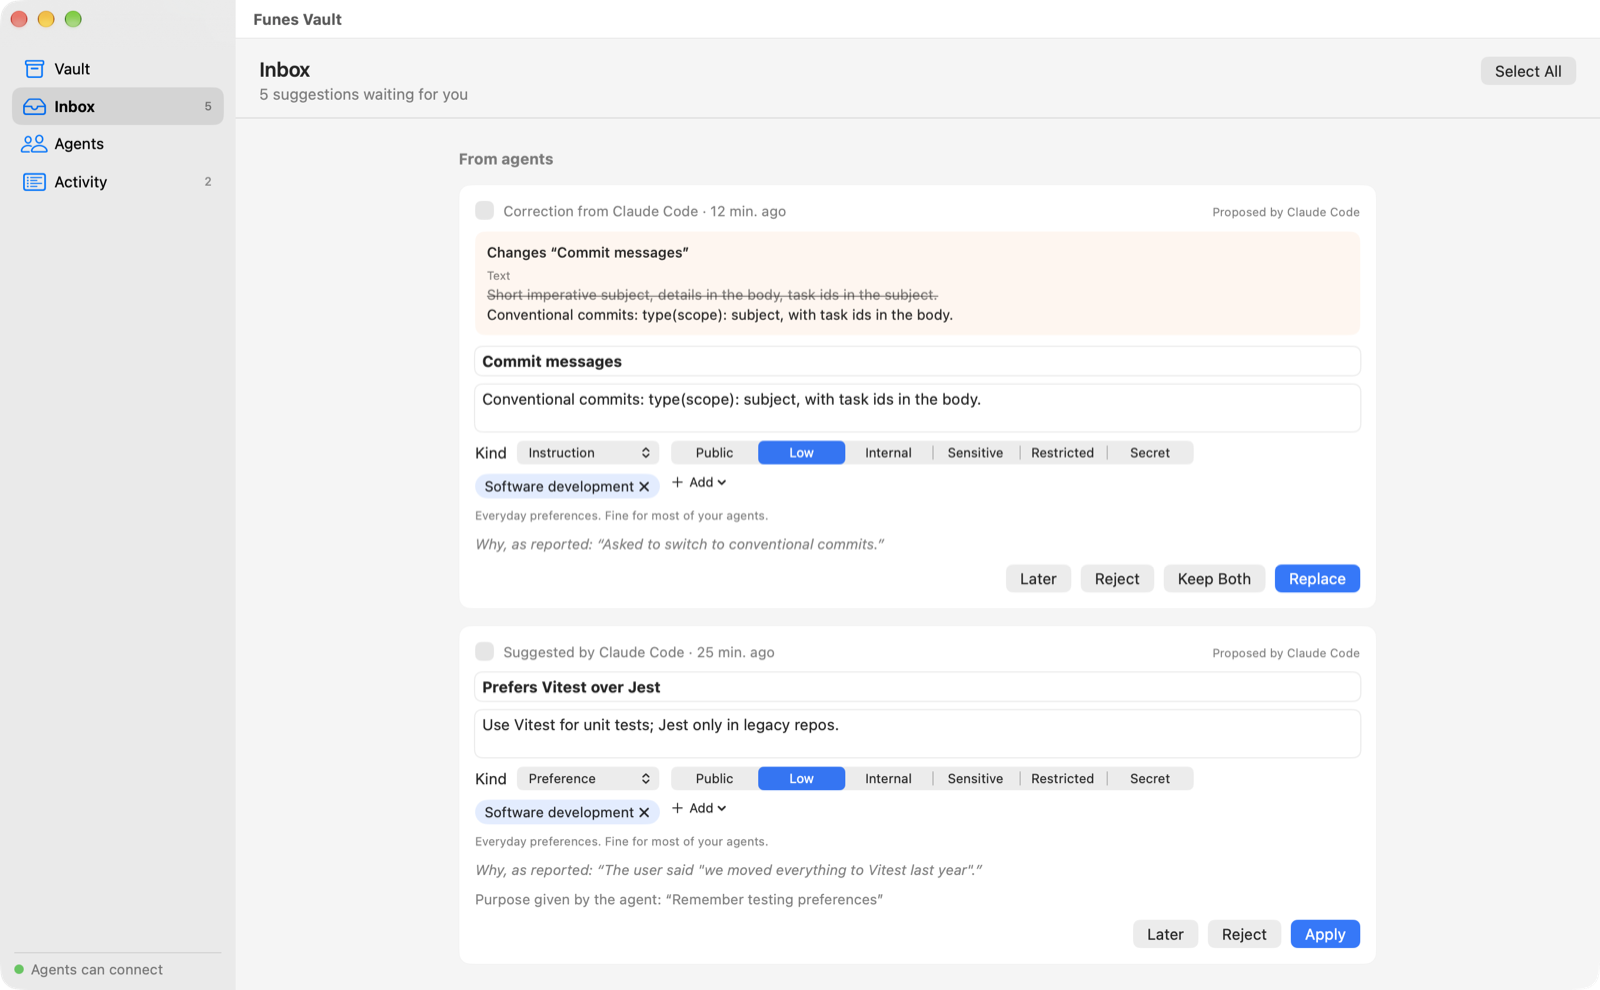
Task: Select the Inbox sidebar item
Action: [x=118, y=106]
